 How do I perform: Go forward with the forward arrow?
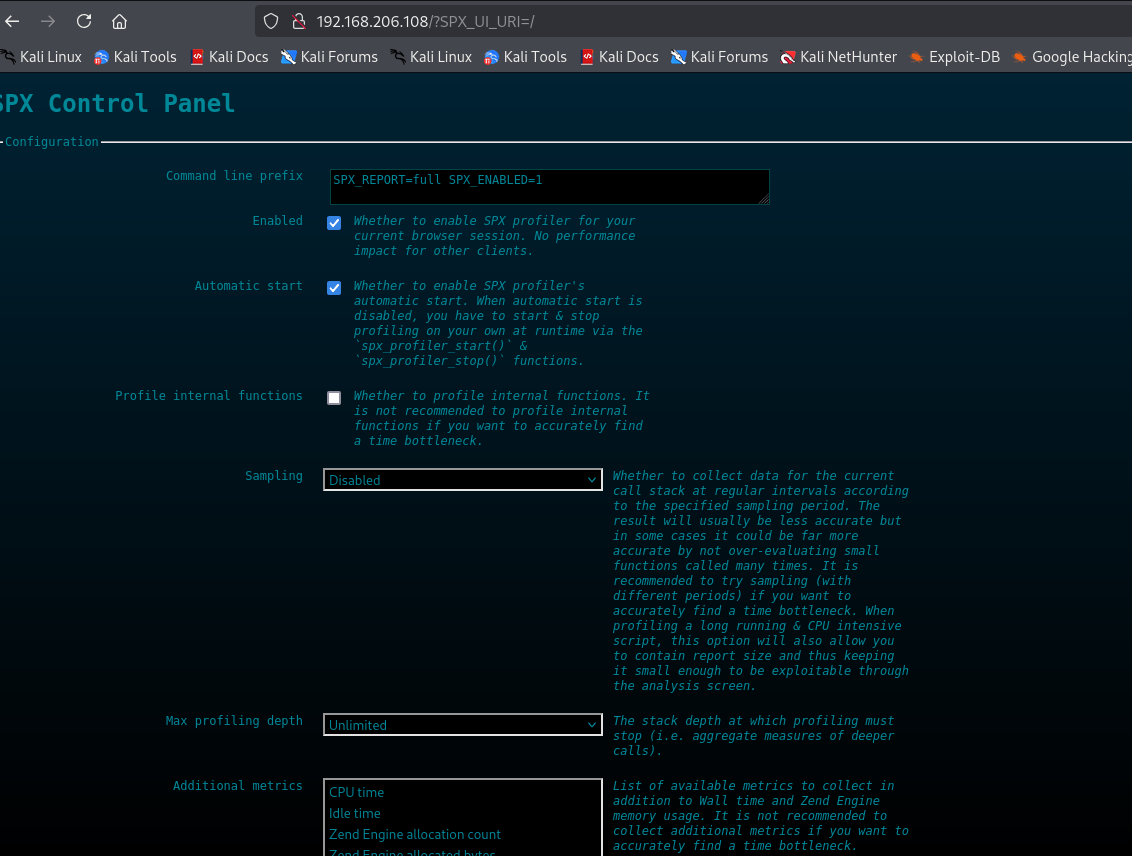click(48, 21)
